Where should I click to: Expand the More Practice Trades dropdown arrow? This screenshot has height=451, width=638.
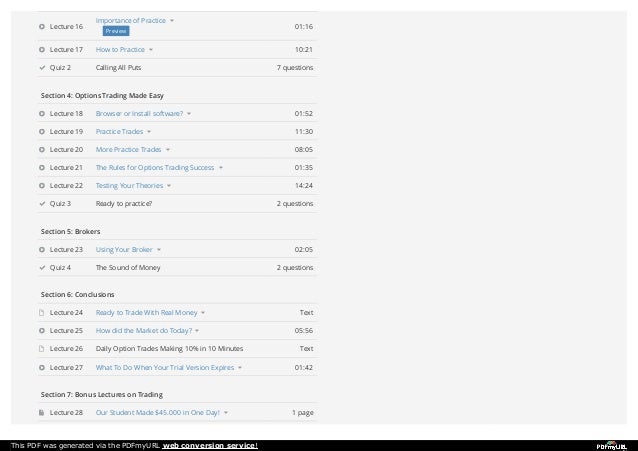click(x=168, y=150)
